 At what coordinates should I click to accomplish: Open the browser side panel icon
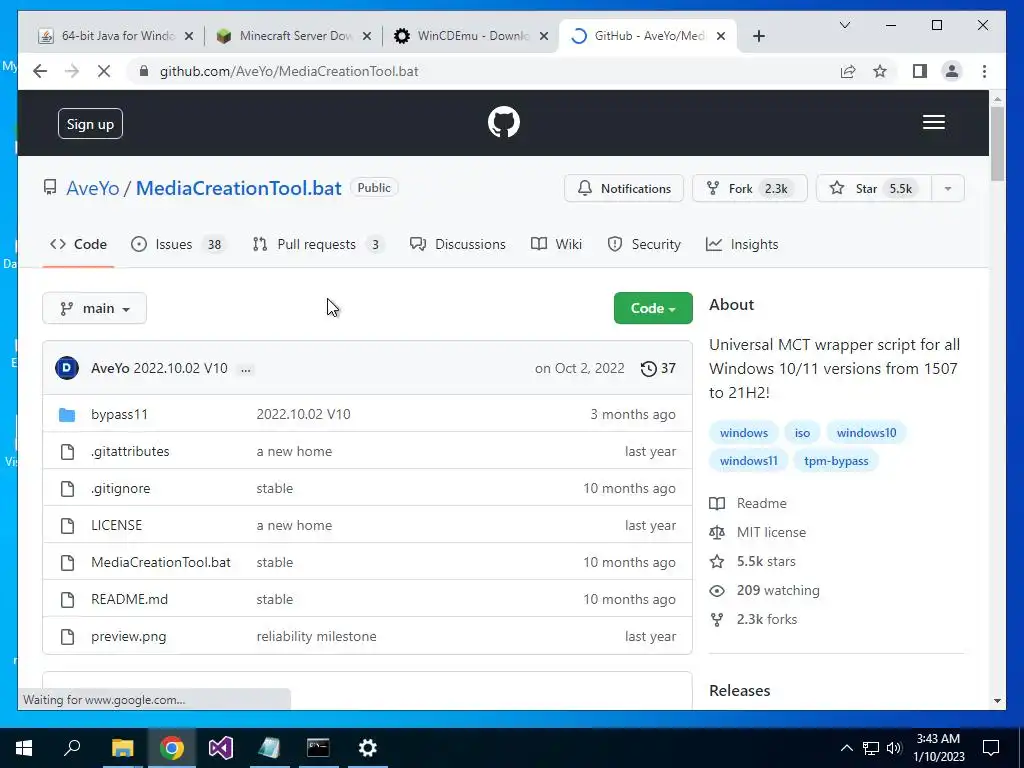[920, 71]
